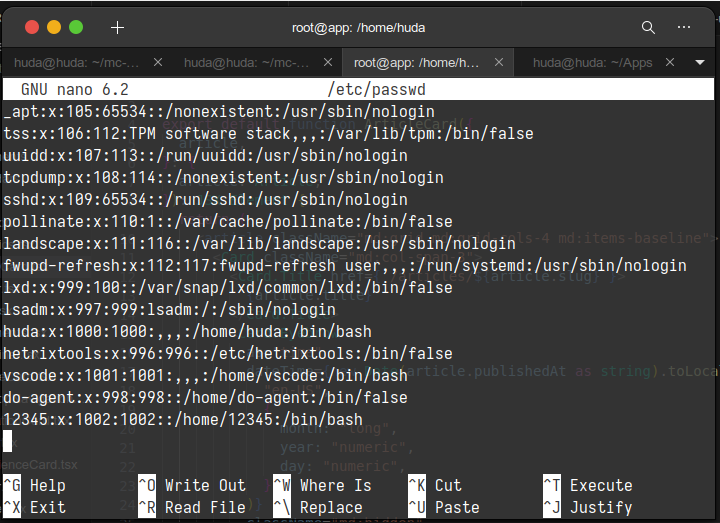This screenshot has height=523, width=720.
Task: Click the search magnifier icon in title bar
Action: click(648, 27)
